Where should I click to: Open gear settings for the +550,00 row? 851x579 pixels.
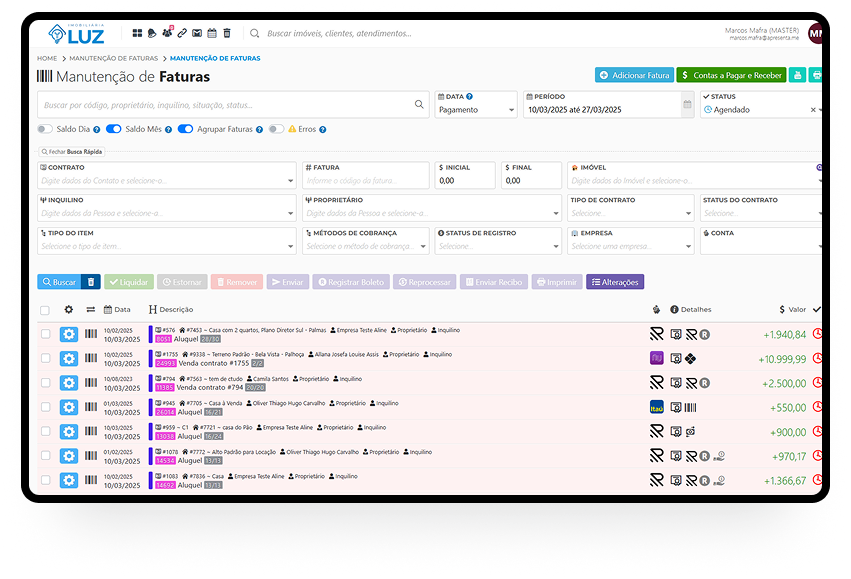pyautogui.click(x=69, y=408)
